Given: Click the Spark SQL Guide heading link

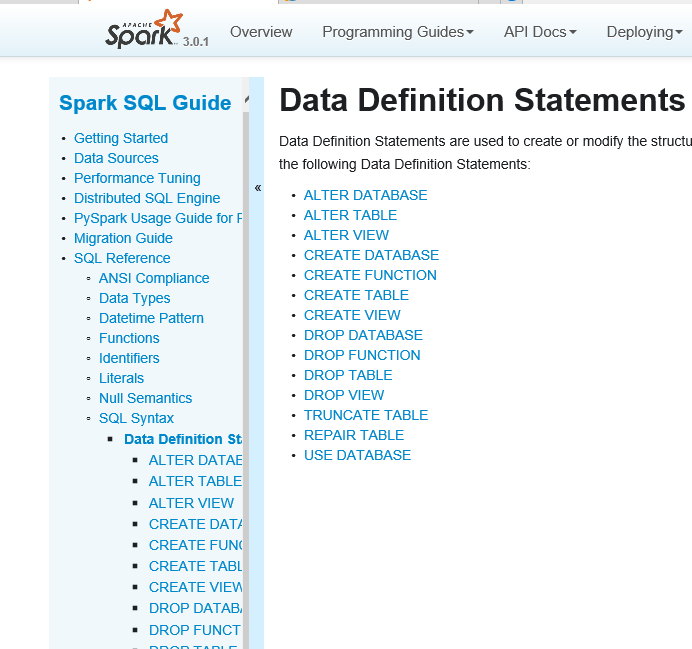Looking at the screenshot, I should pyautogui.click(x=145, y=103).
